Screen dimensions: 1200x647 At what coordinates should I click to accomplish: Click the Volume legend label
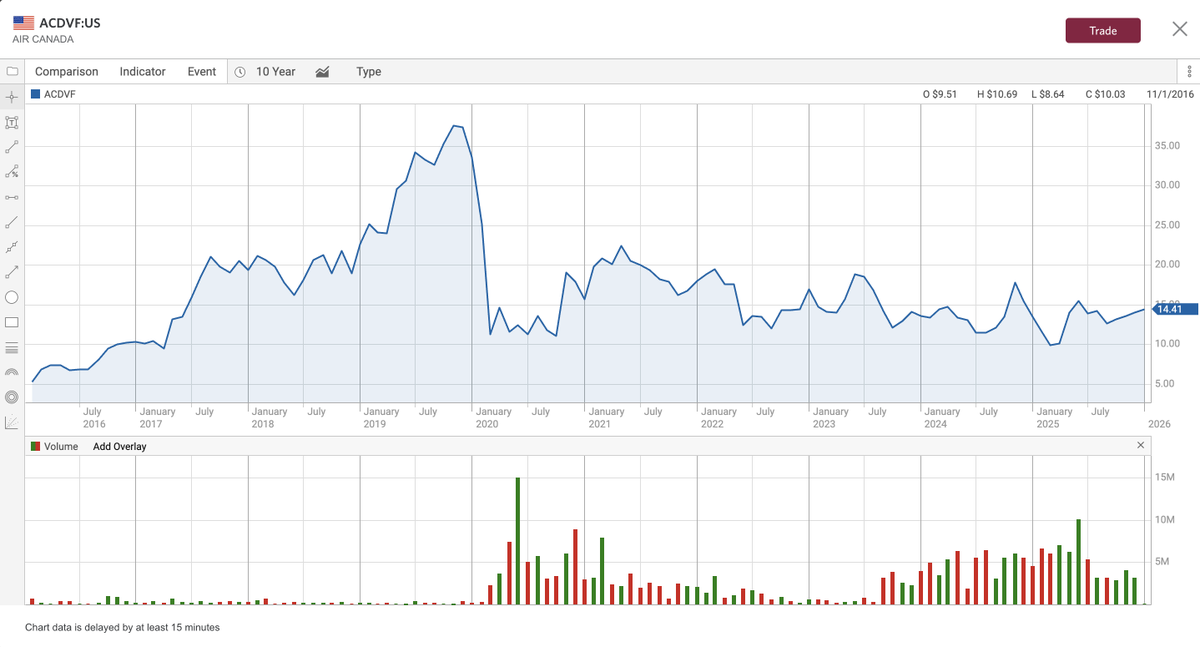(61, 446)
